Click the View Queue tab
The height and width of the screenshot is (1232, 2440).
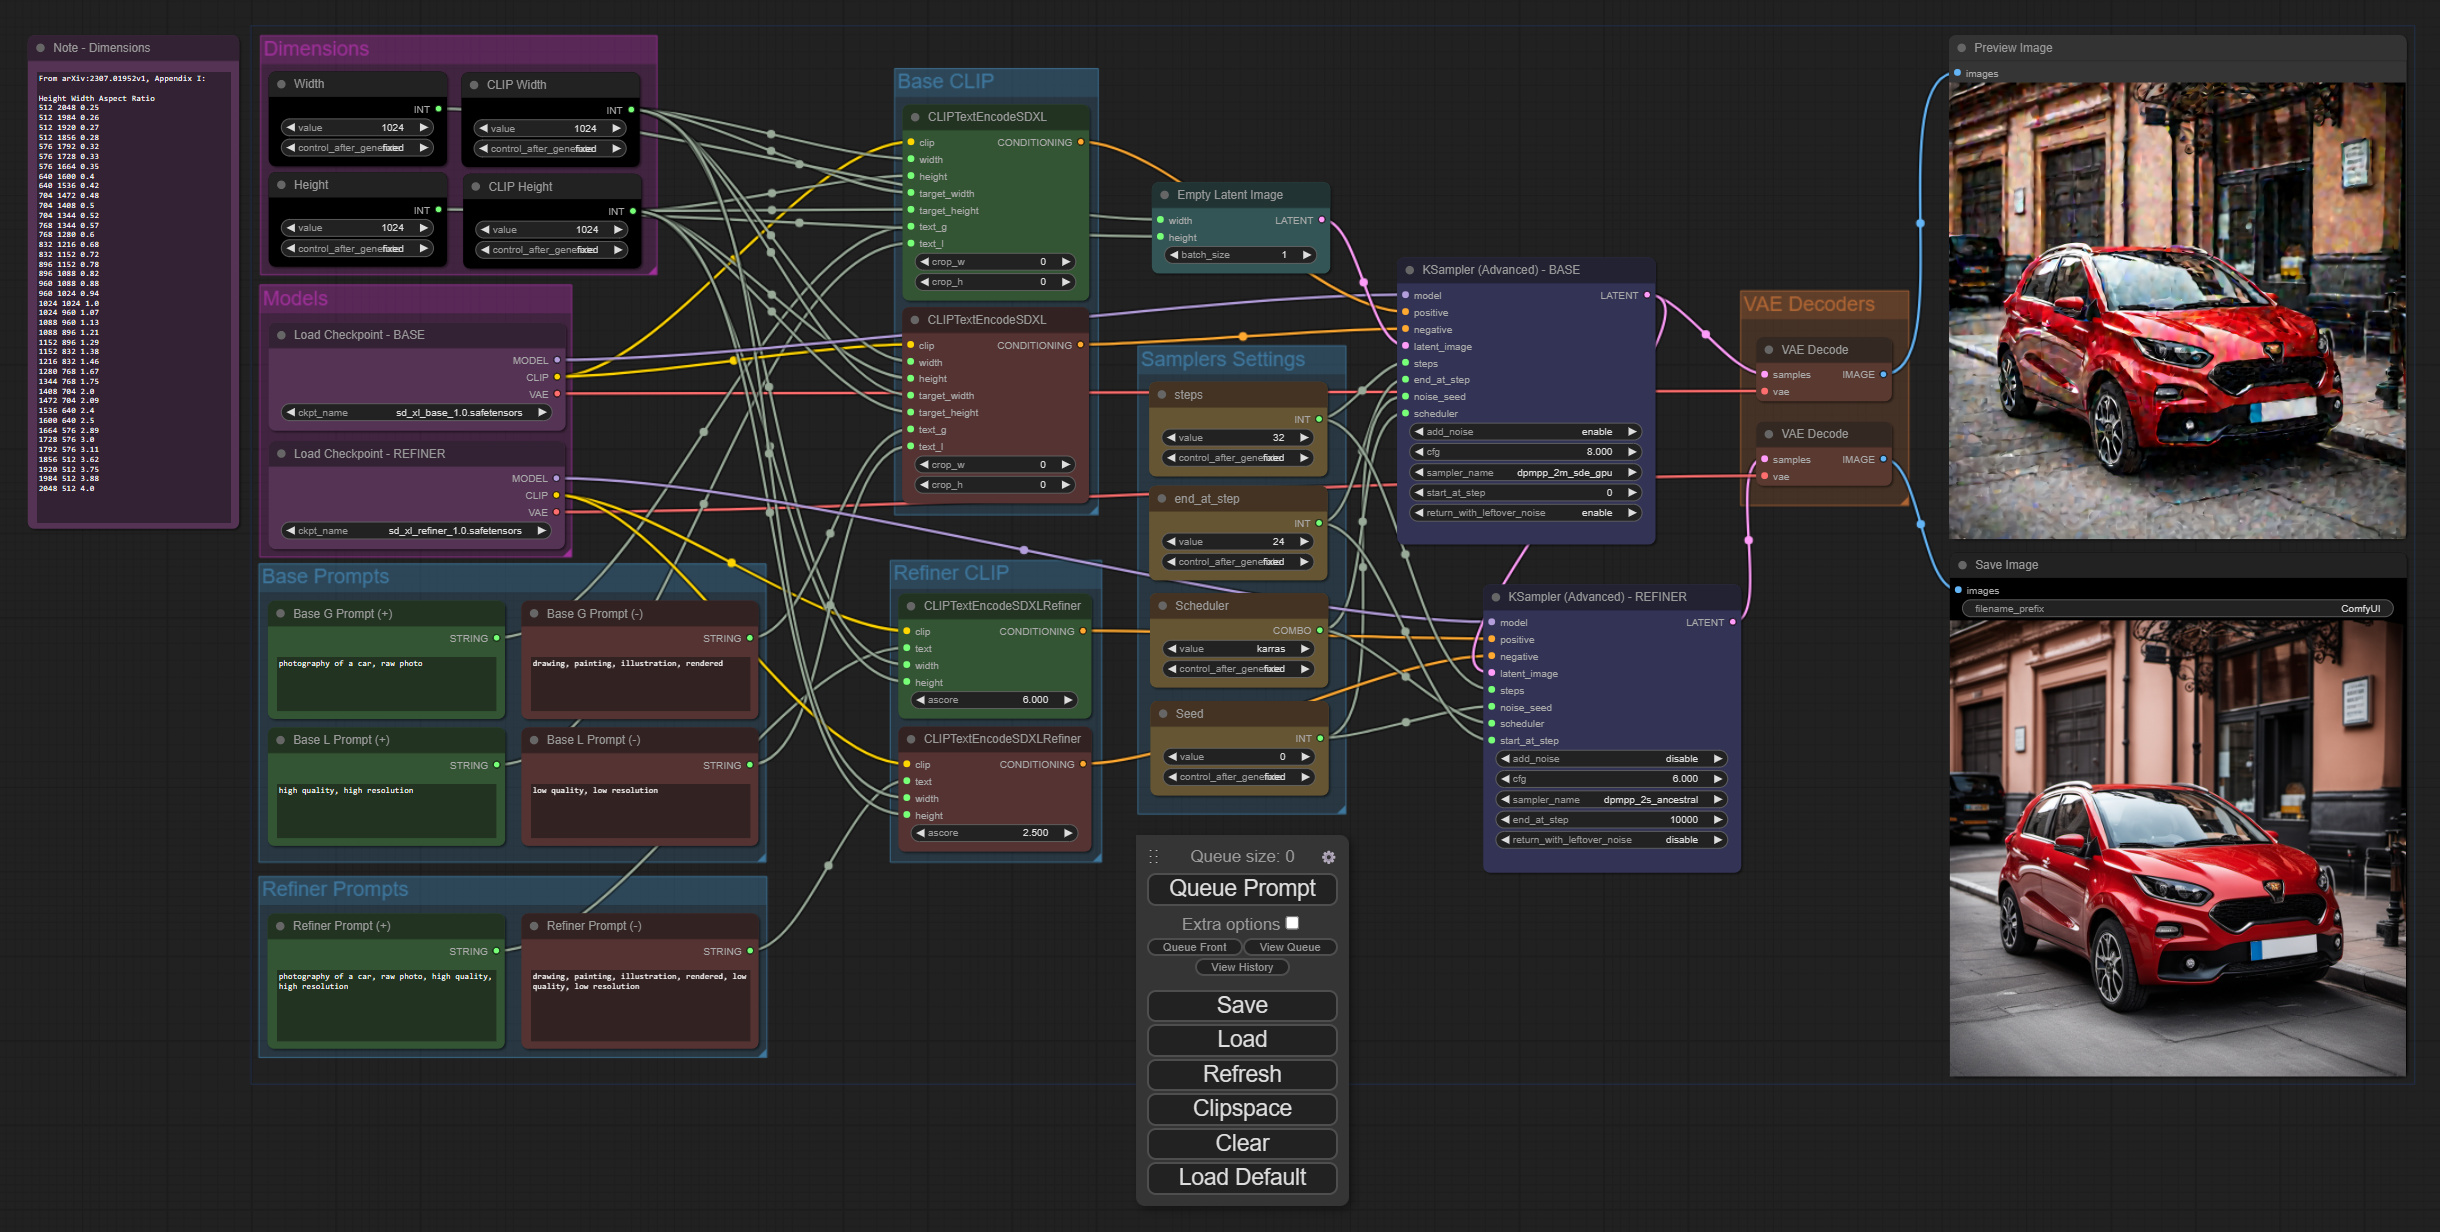click(1289, 947)
